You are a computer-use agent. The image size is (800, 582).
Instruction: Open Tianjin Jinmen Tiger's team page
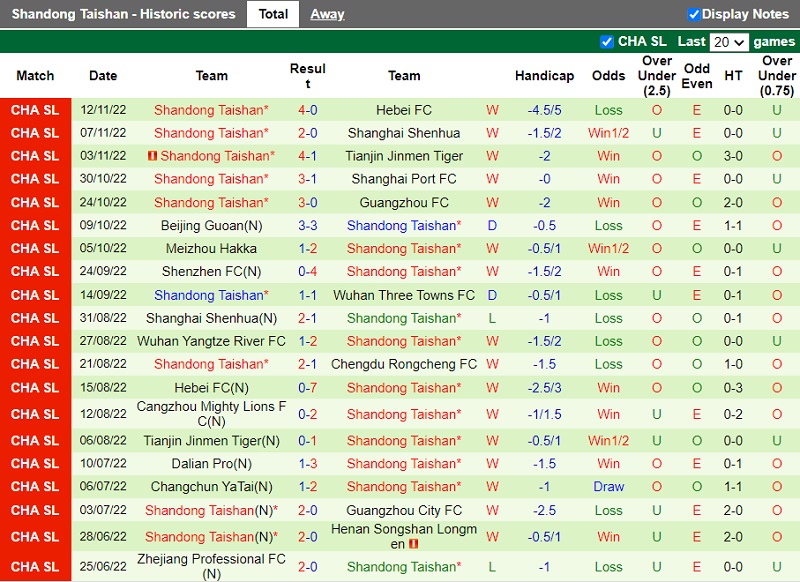tap(404, 156)
